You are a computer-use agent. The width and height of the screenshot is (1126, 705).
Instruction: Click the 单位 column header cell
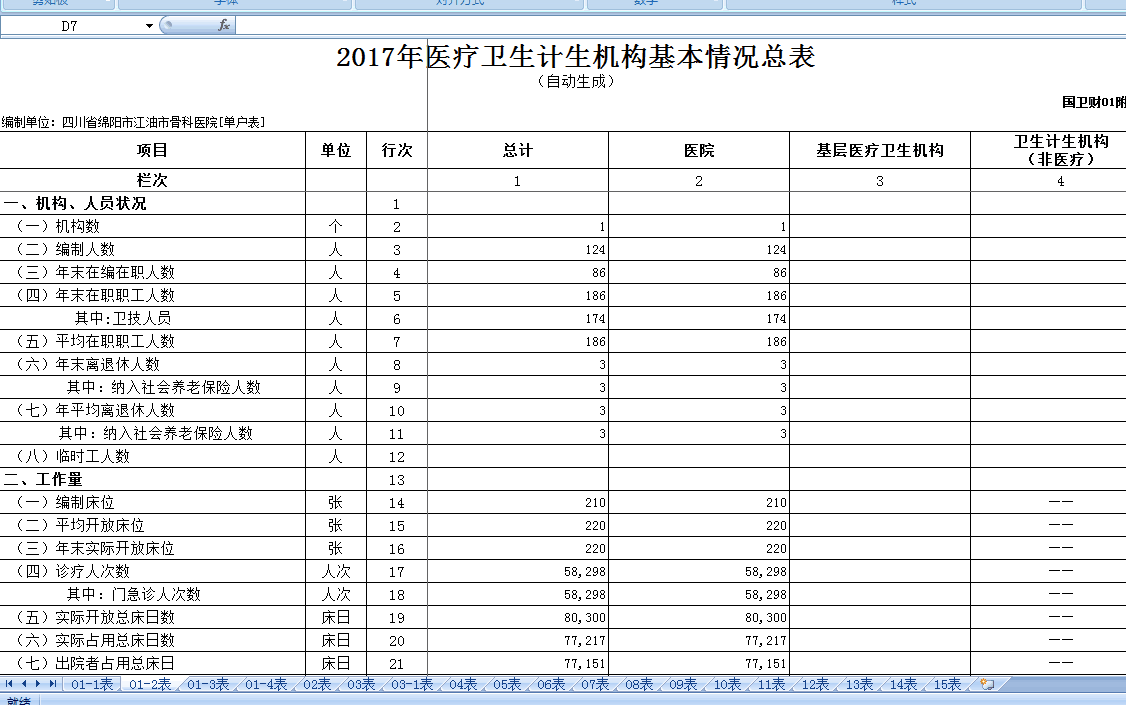coord(336,150)
